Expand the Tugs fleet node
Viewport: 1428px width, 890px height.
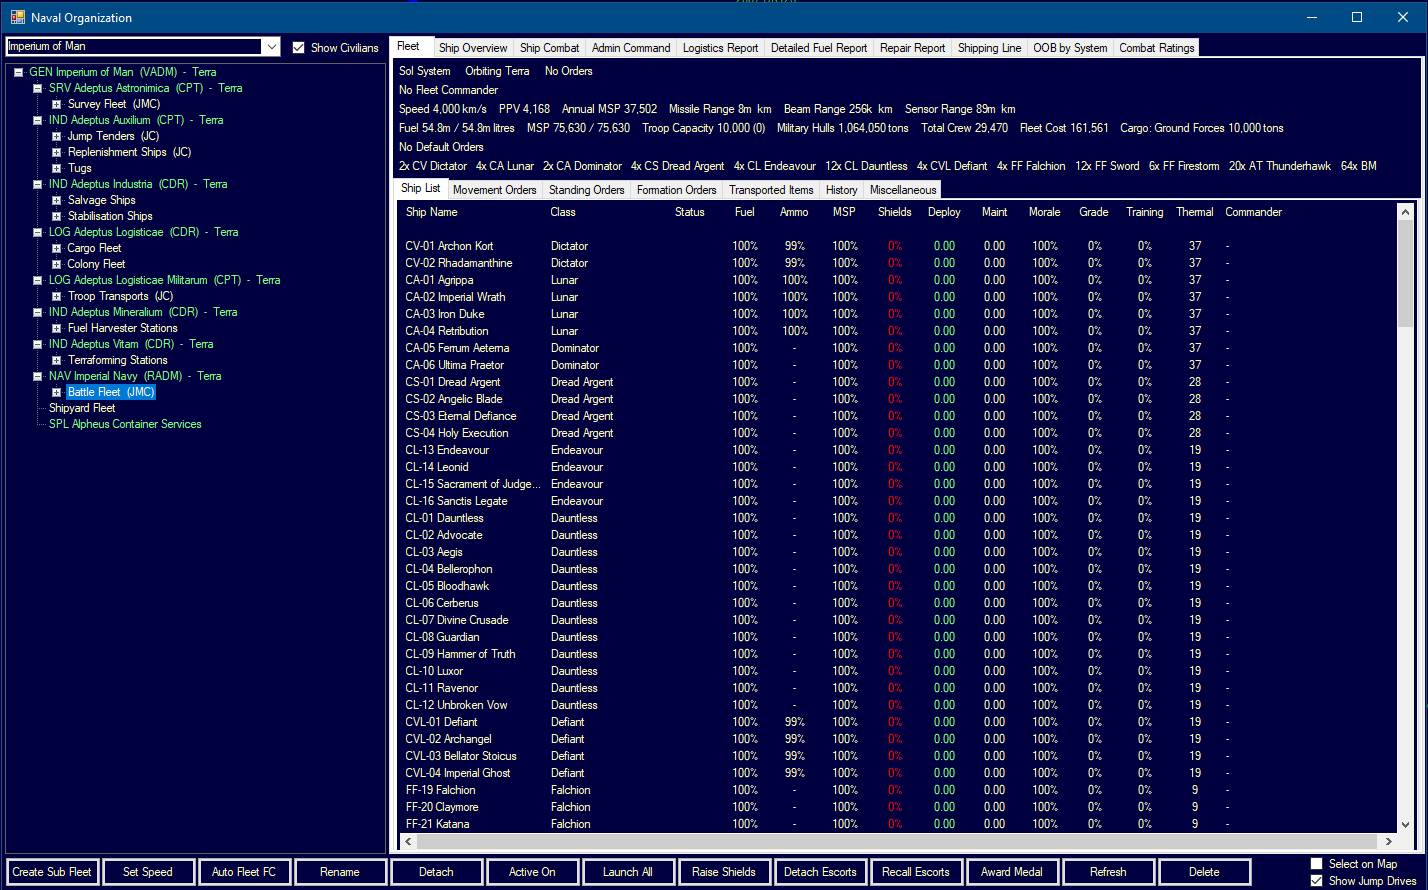click(57, 168)
